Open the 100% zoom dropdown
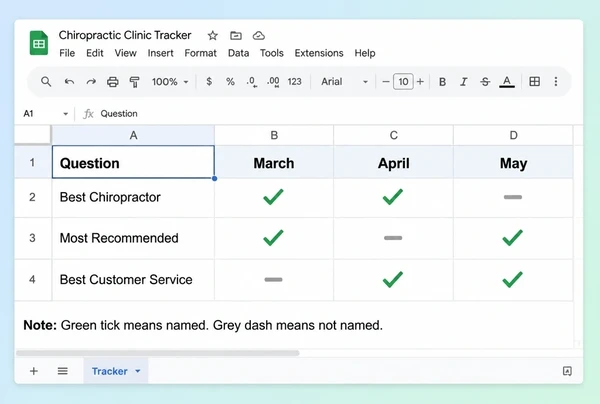Image resolution: width=600 pixels, height=404 pixels. [170, 82]
